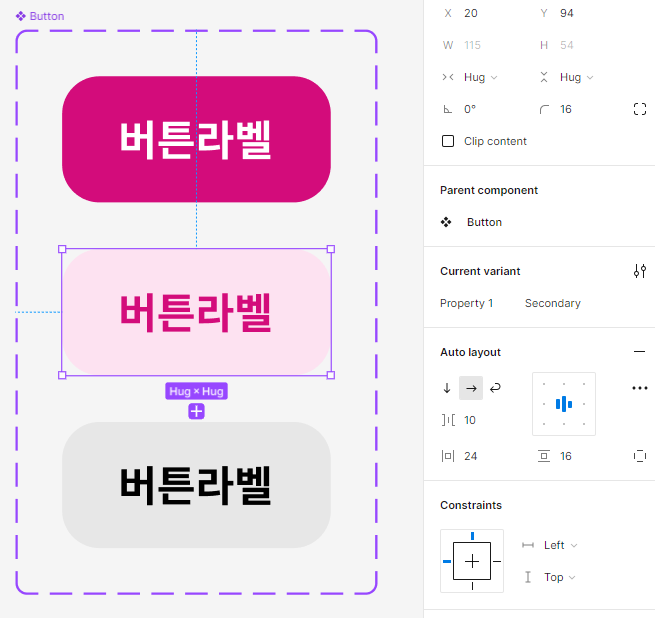Click the X position field showing 20
Image resolution: width=655 pixels, height=618 pixels.
[x=471, y=13]
